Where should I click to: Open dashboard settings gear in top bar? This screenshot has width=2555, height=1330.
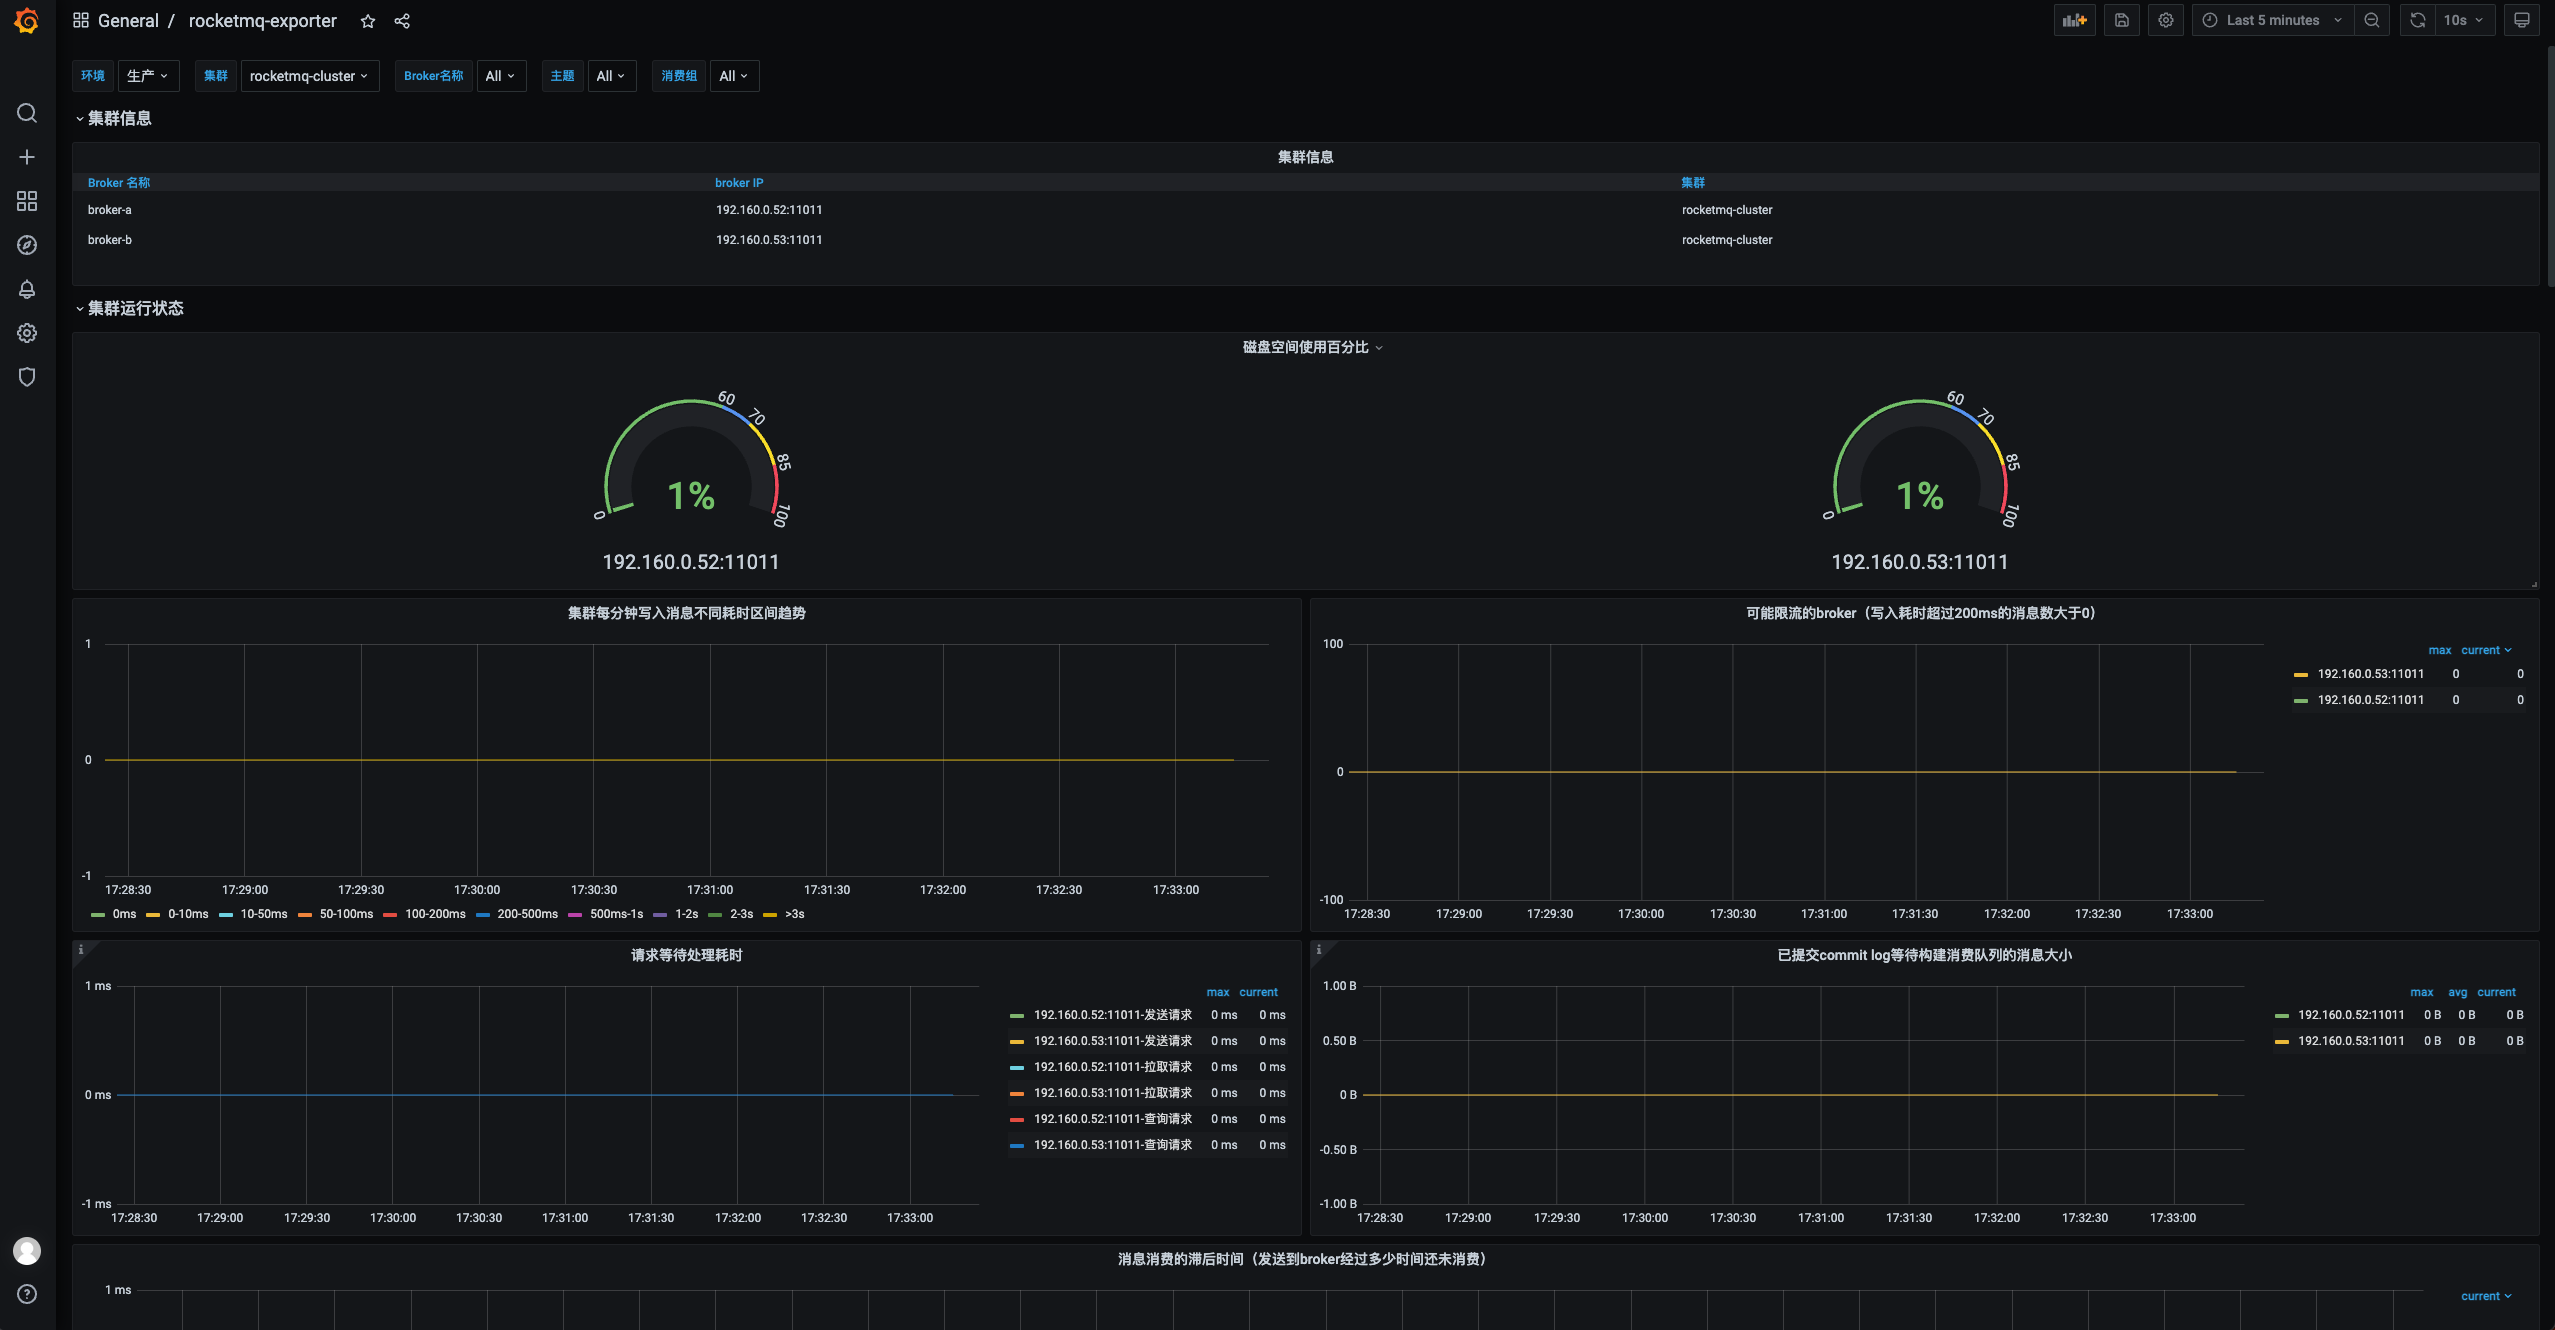click(x=2166, y=20)
